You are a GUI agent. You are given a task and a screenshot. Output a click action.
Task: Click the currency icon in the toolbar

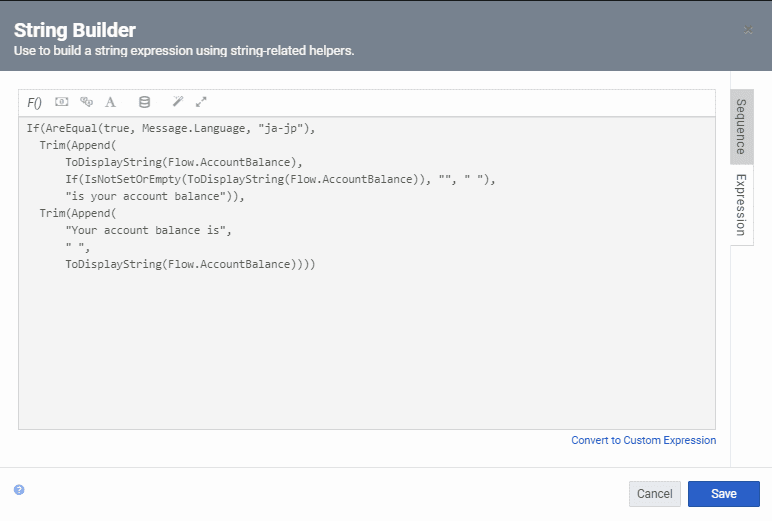pyautogui.click(x=62, y=102)
